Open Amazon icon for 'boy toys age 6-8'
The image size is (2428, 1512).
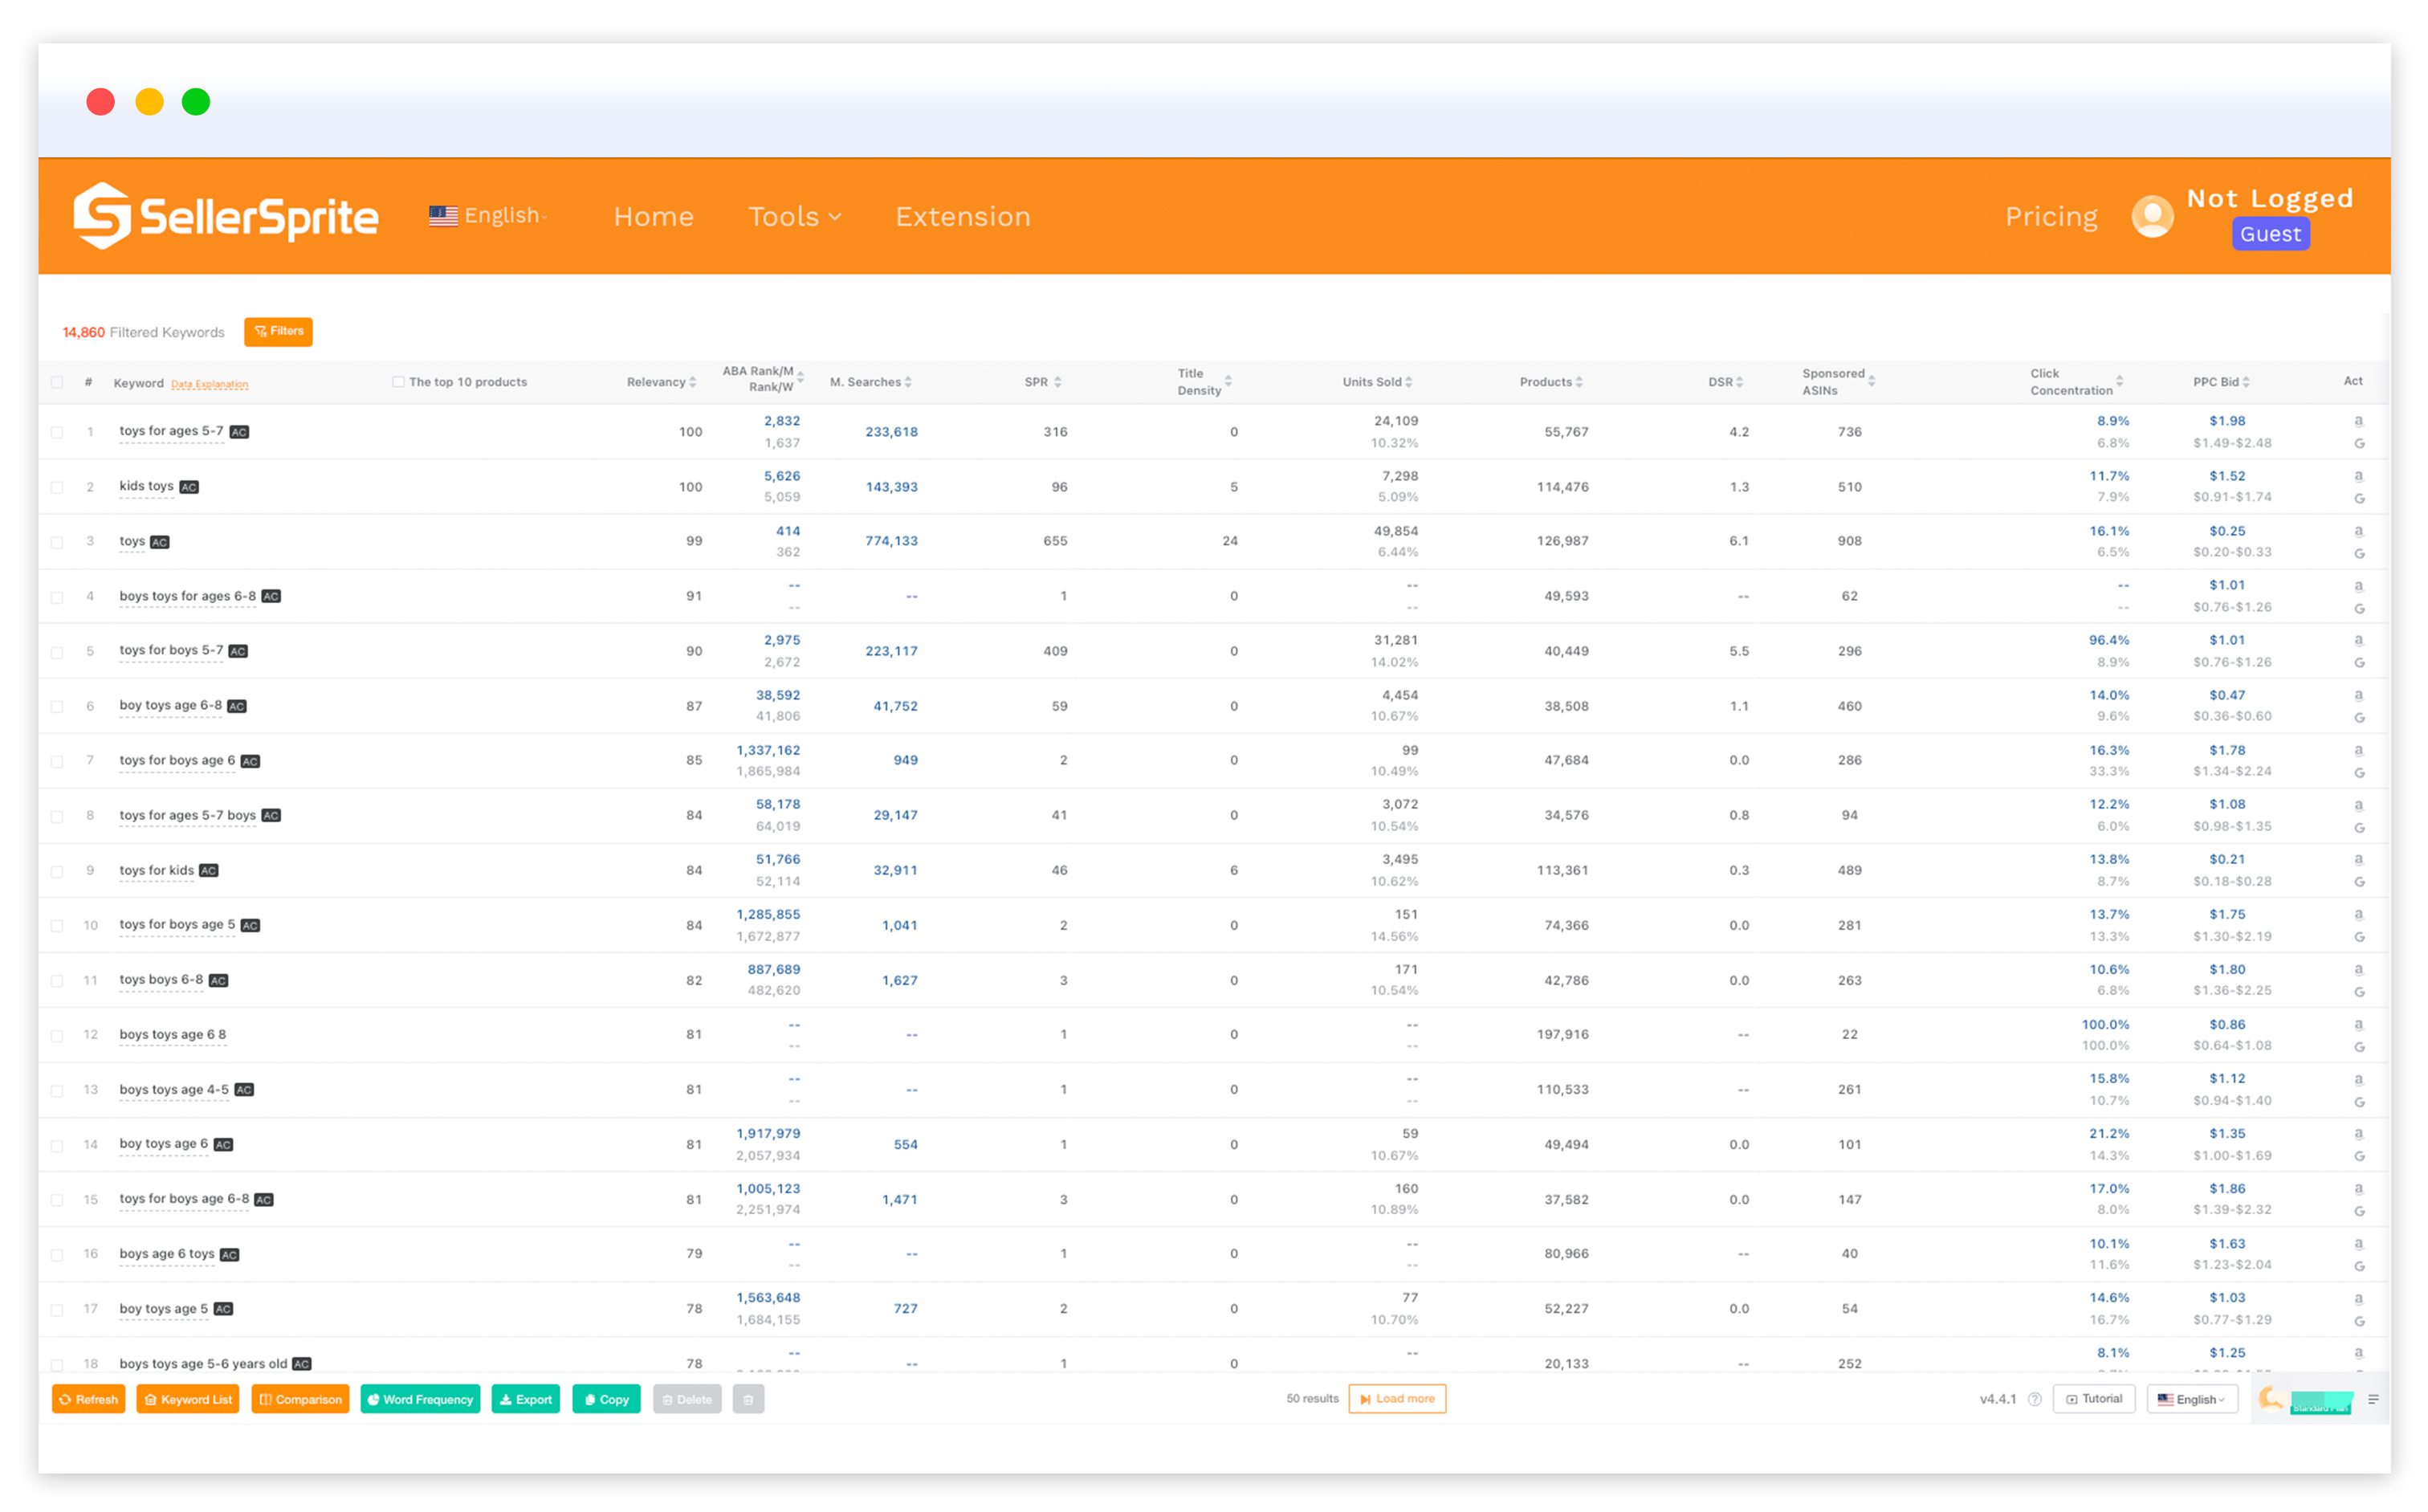point(2358,695)
